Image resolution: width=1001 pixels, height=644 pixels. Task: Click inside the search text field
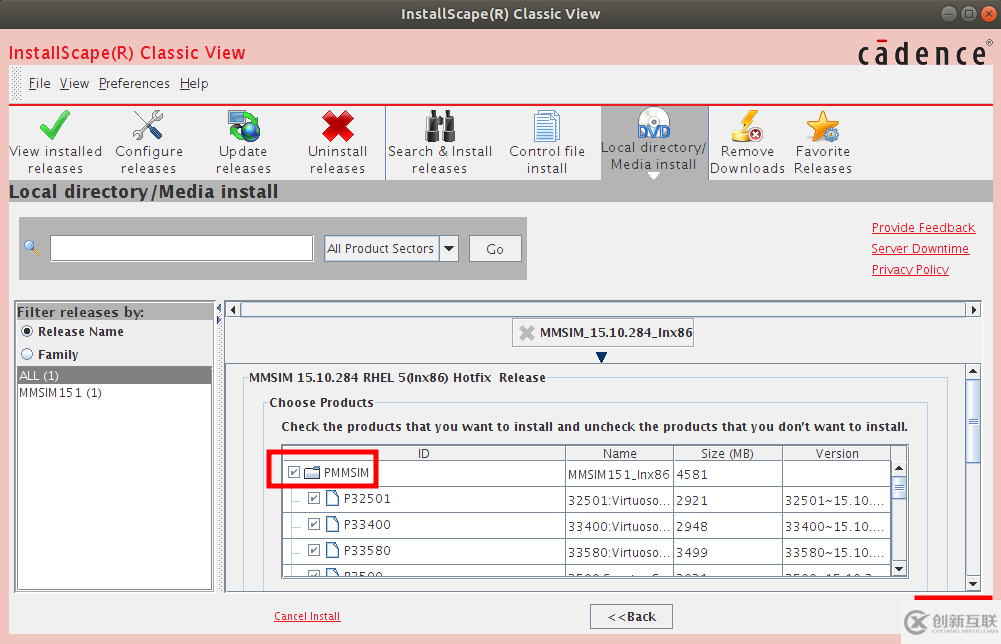(x=180, y=248)
